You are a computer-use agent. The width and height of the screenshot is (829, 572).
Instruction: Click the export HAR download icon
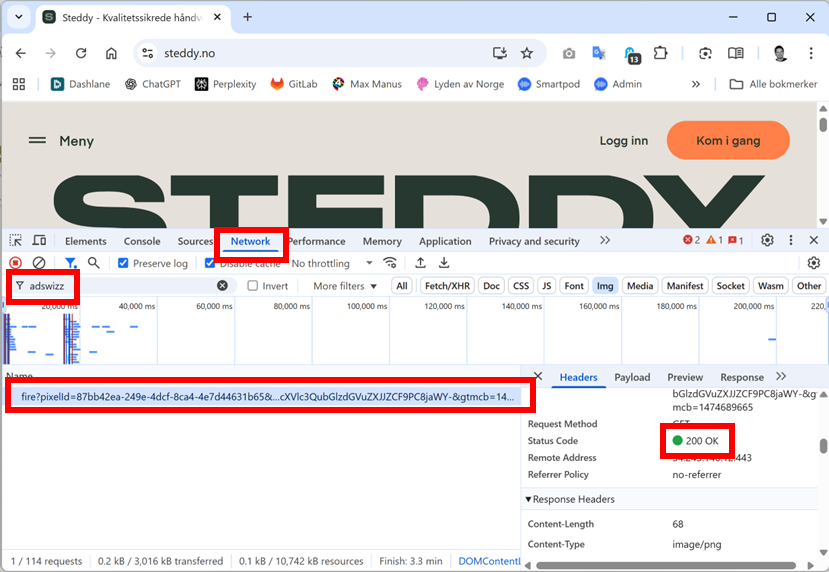[444, 263]
